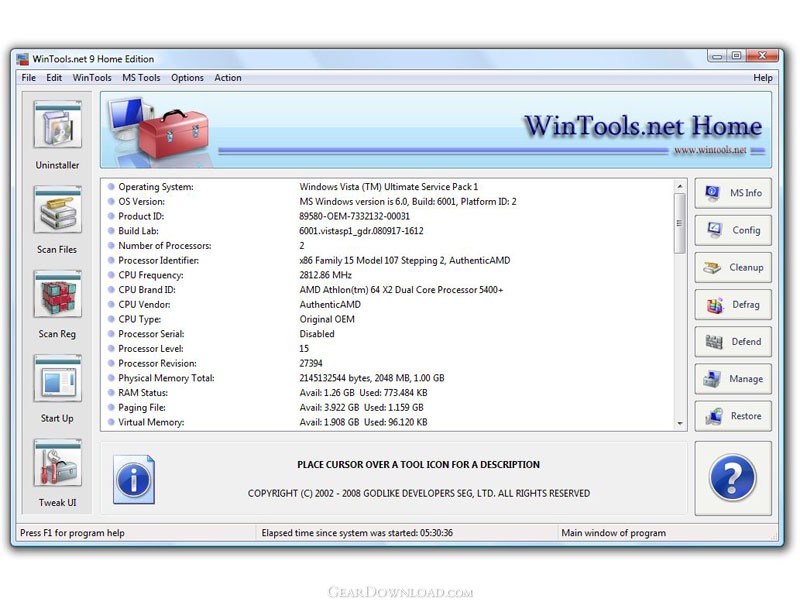
Task: Launch the Scan Files tool
Action: pyautogui.click(x=58, y=209)
